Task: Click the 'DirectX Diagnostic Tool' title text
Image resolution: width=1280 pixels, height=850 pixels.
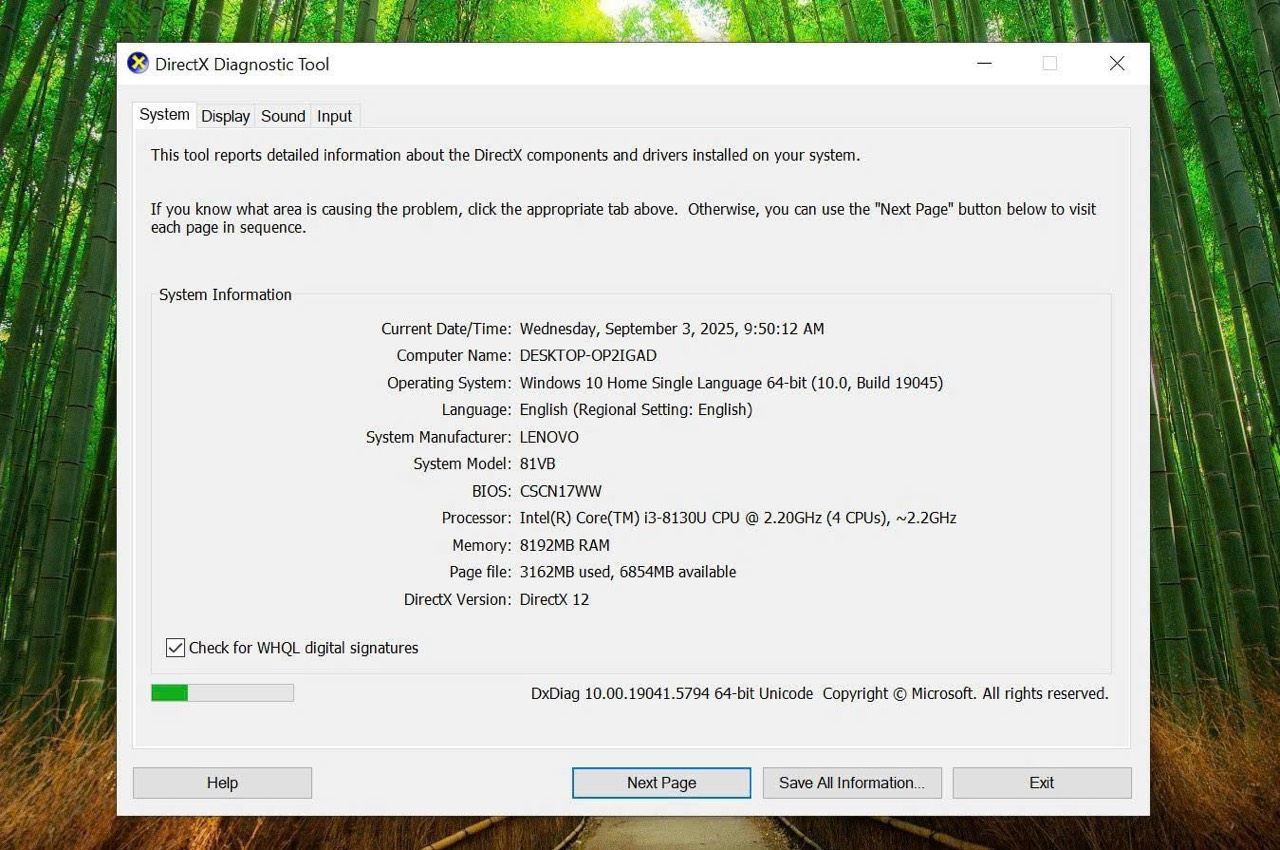Action: coord(241,64)
